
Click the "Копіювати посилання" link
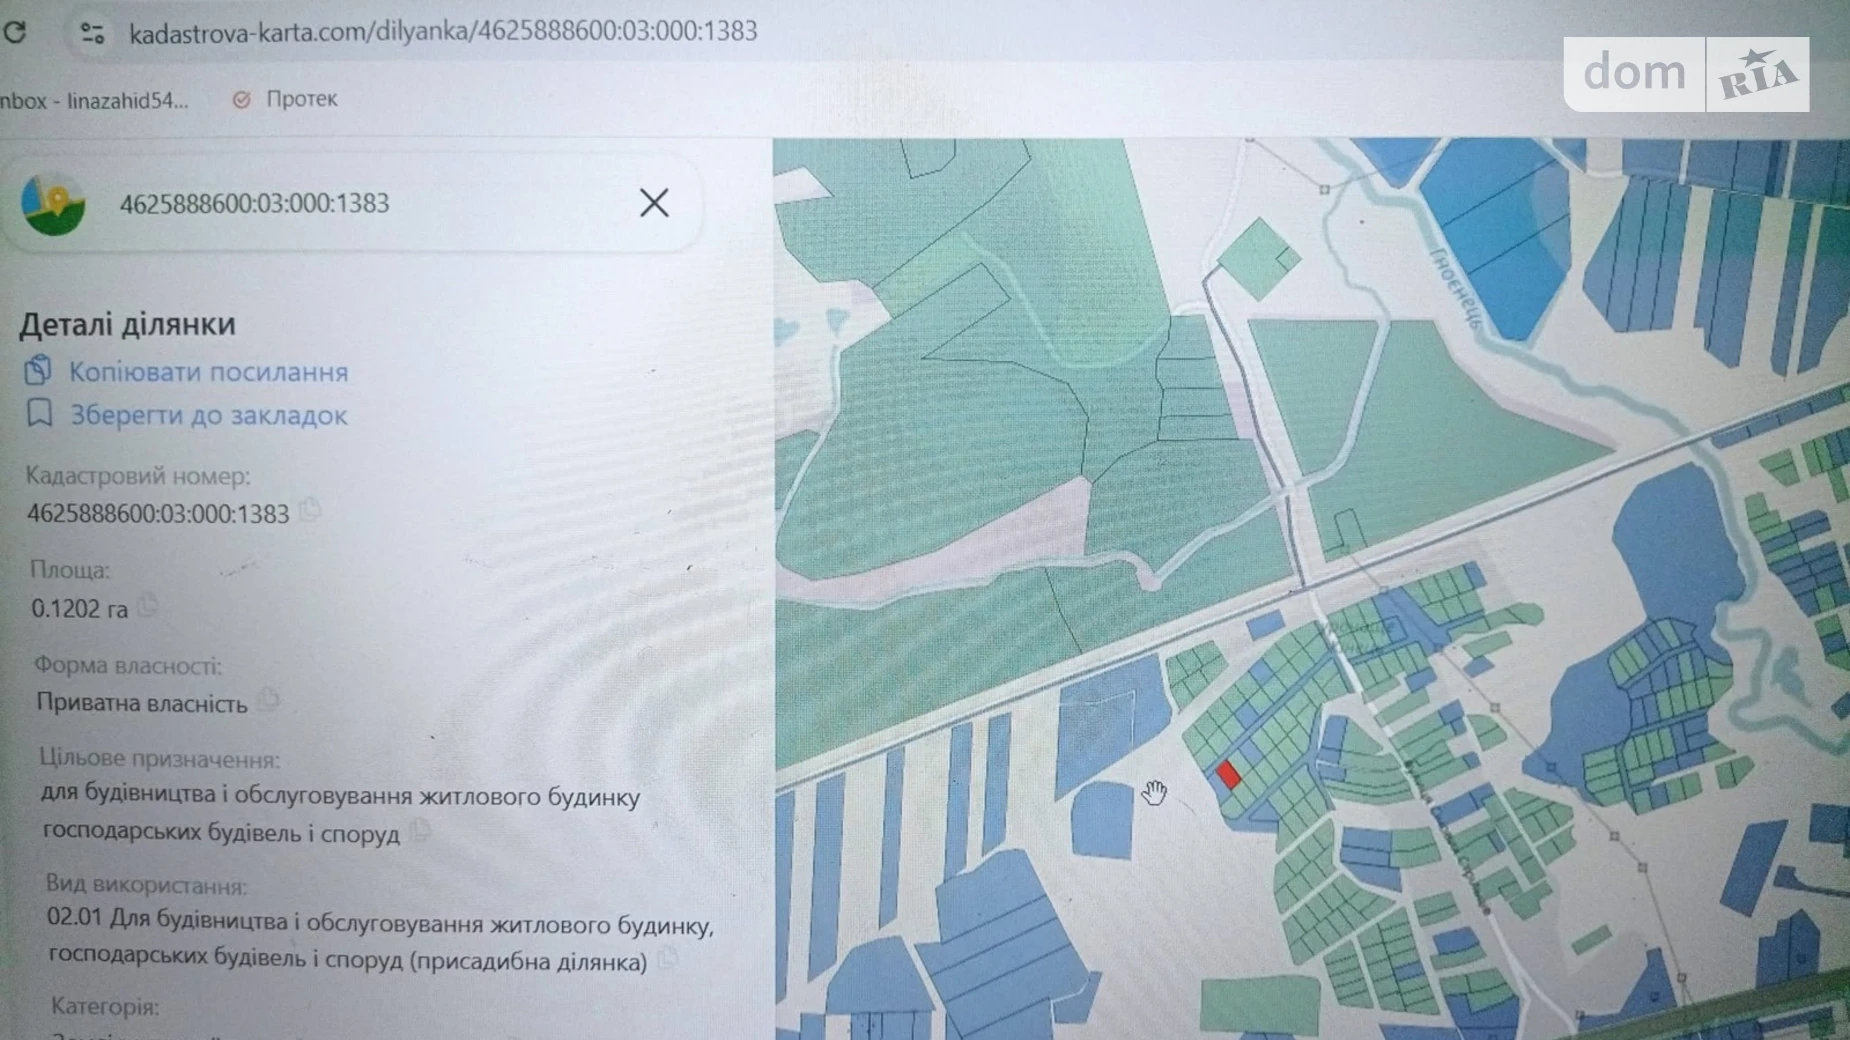(x=207, y=371)
